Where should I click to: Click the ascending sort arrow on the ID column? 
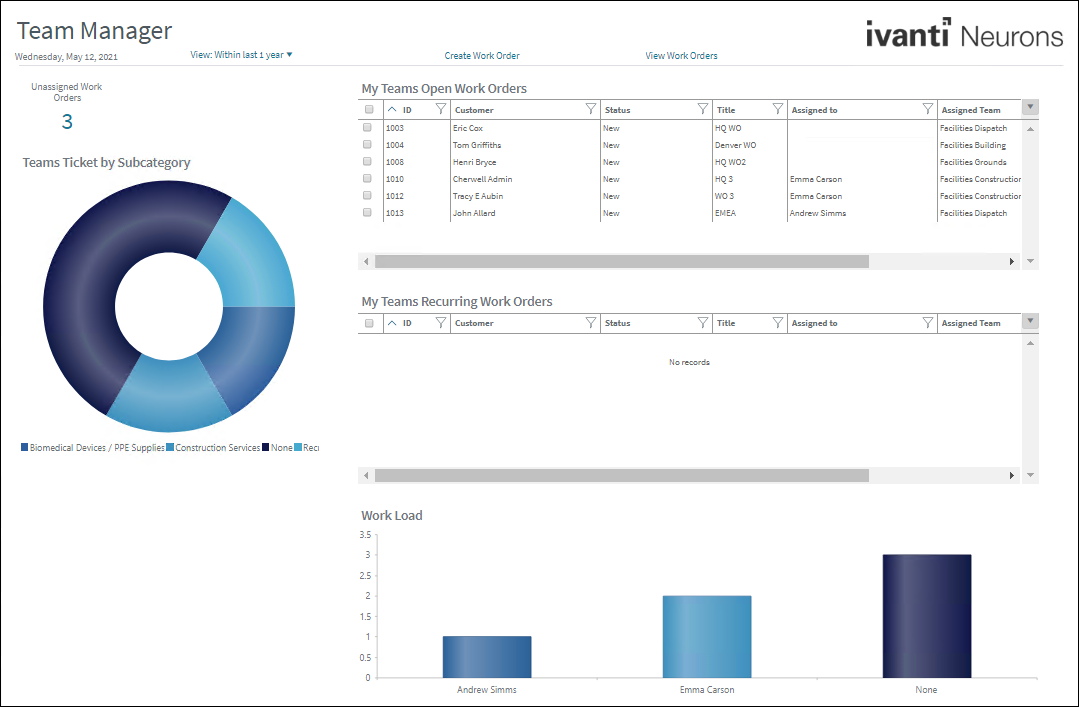[x=392, y=109]
